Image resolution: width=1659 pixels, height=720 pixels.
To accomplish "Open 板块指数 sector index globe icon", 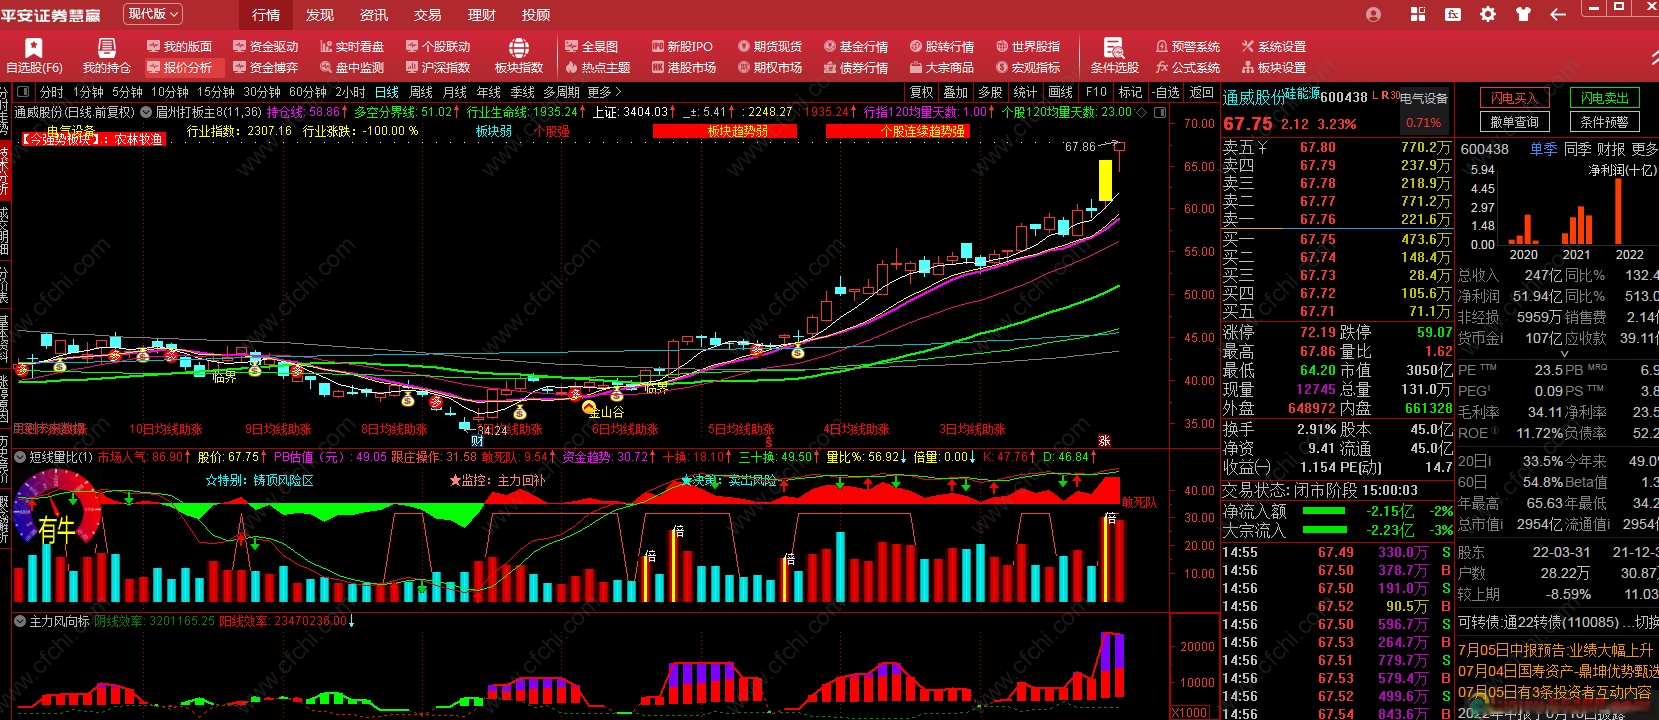I will [519, 56].
